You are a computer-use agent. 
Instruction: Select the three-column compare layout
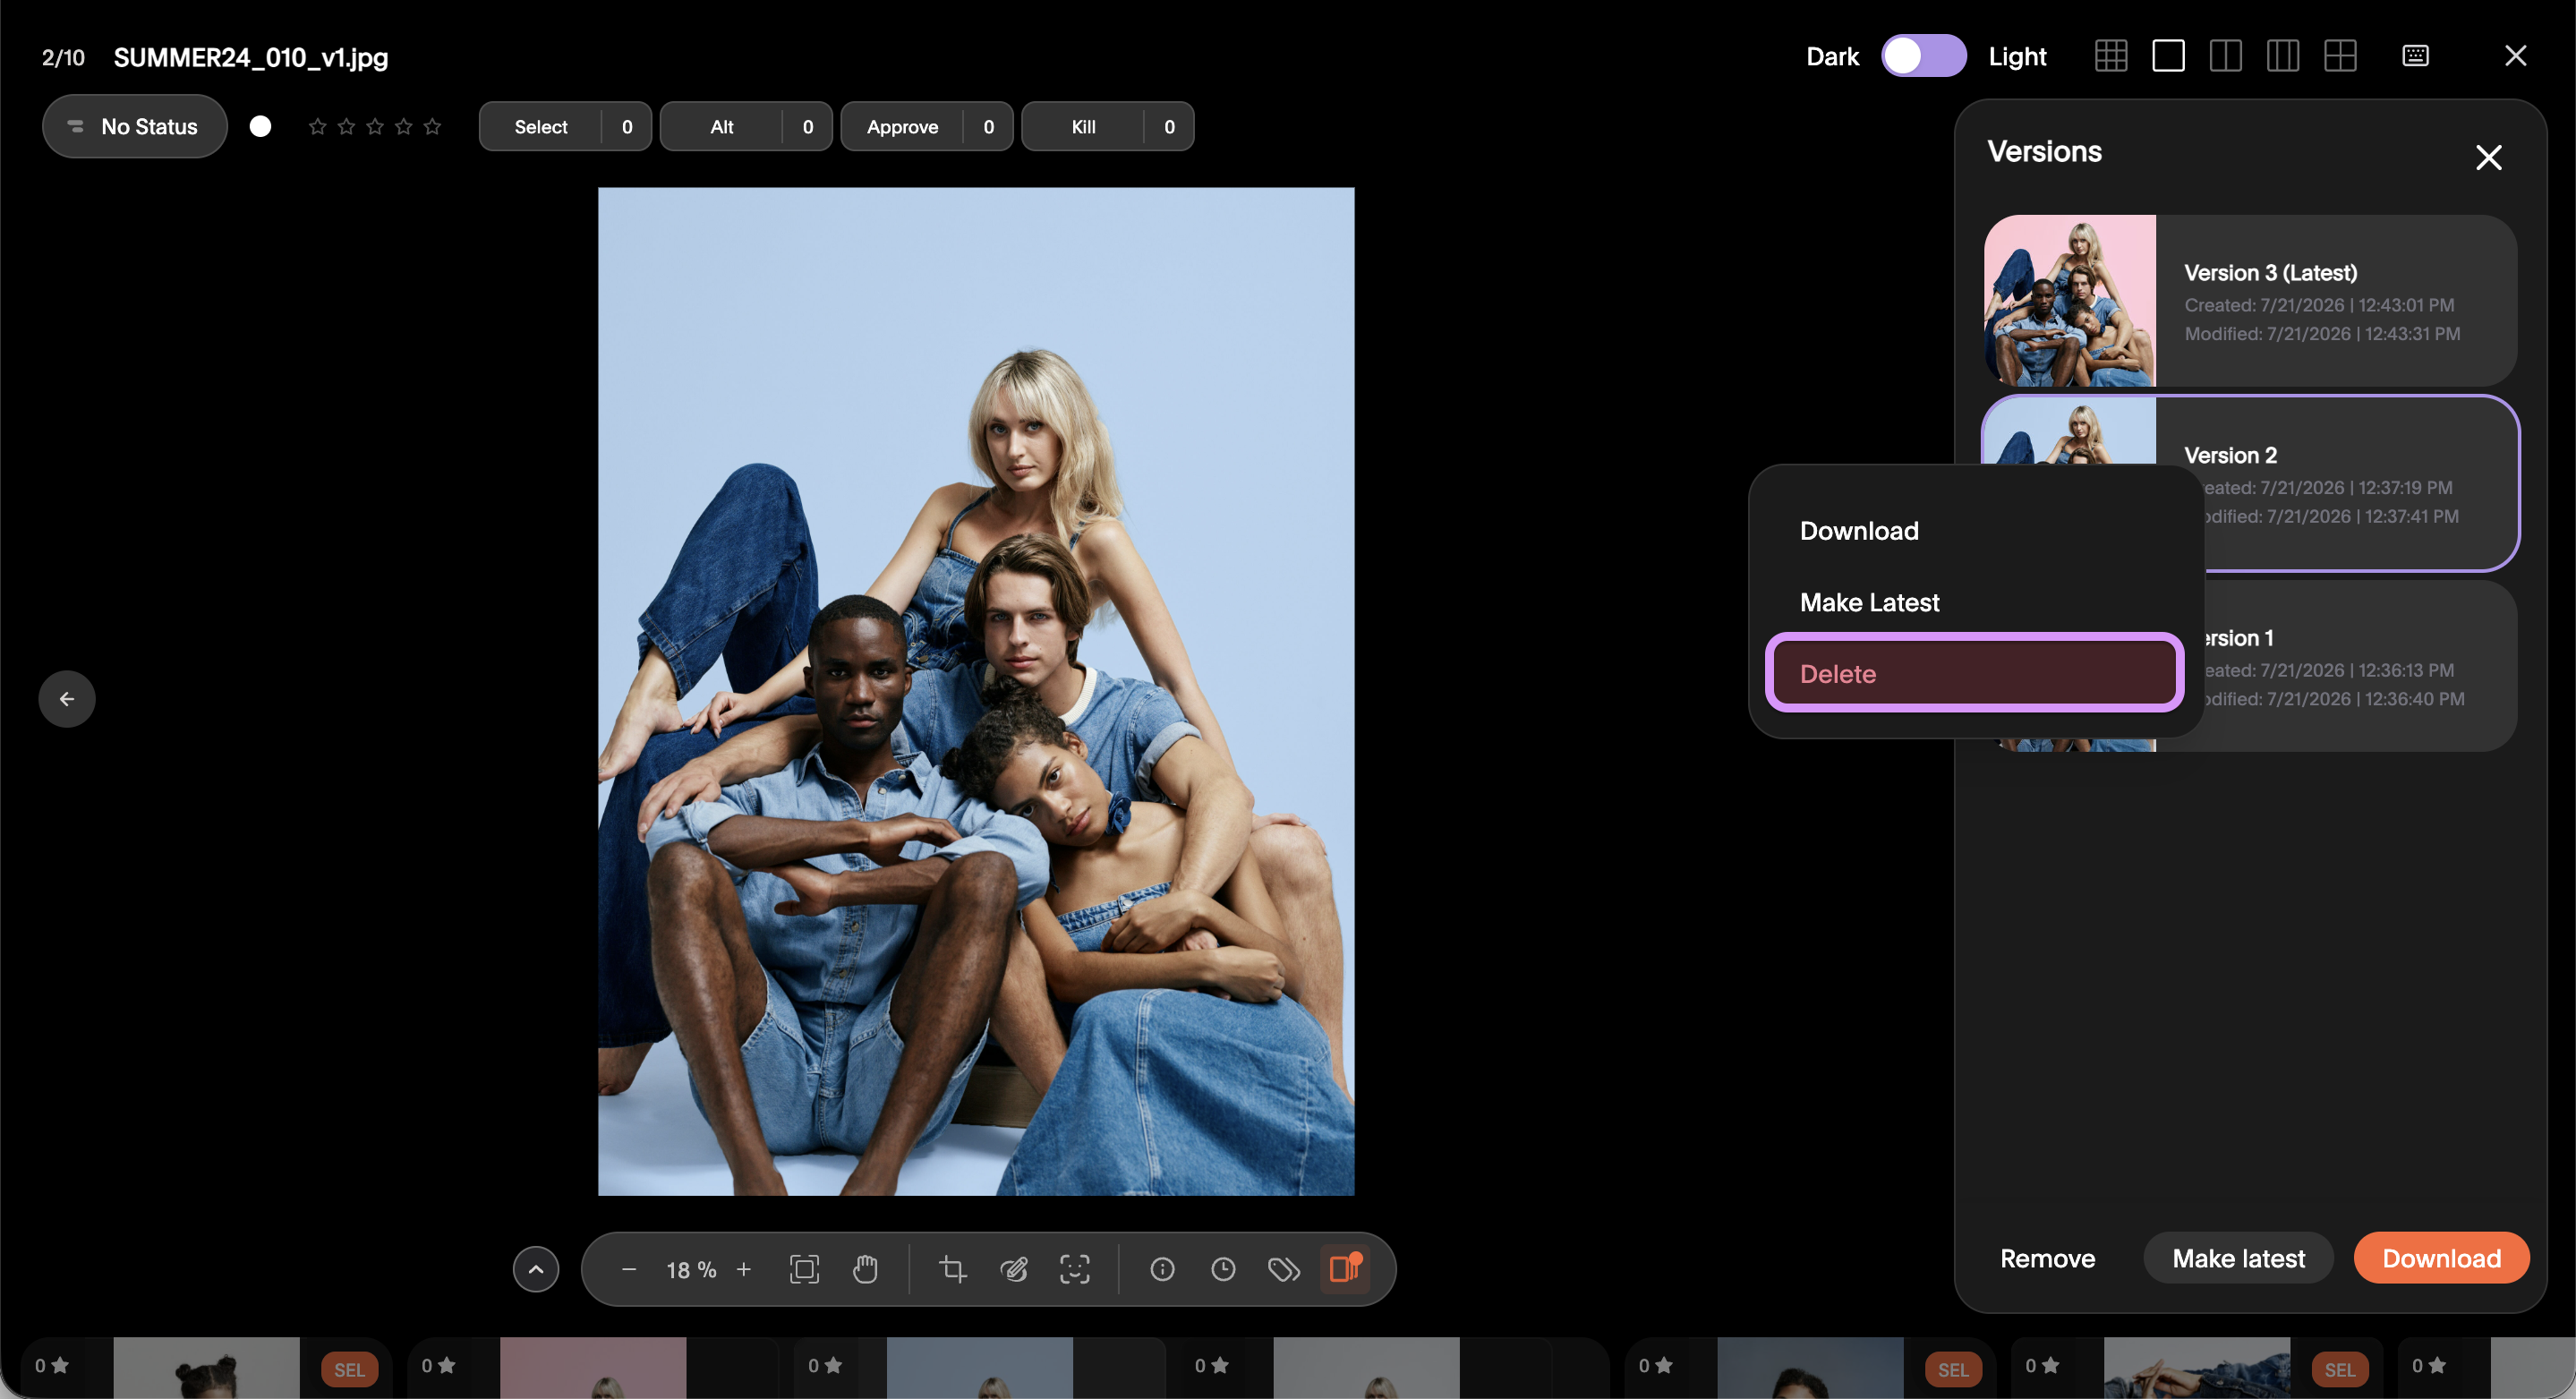(2283, 56)
